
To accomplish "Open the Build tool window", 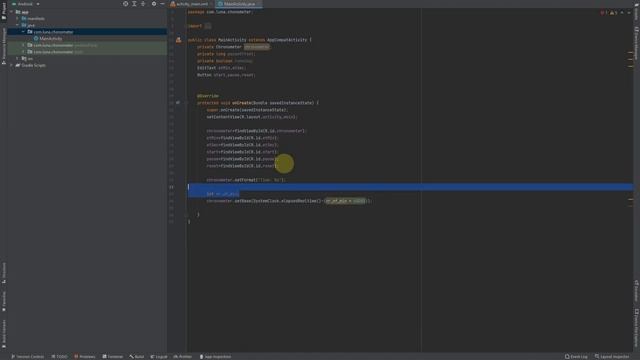I will [137, 356].
